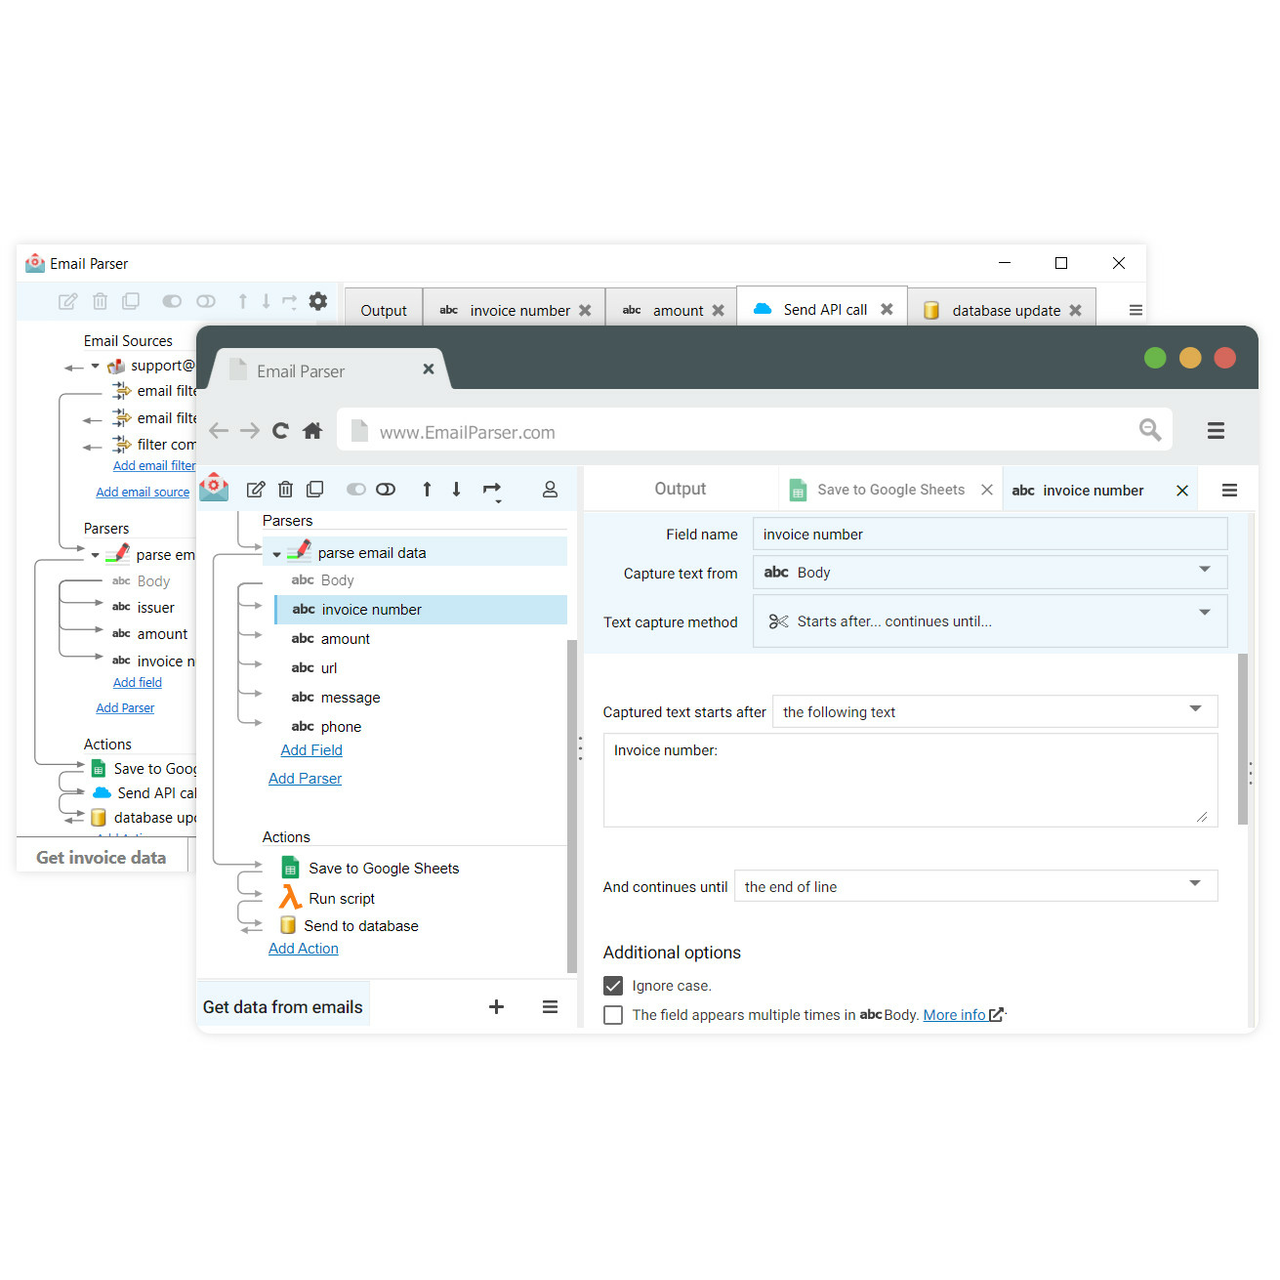
Task: Open the Capture text from dropdown
Action: (989, 572)
